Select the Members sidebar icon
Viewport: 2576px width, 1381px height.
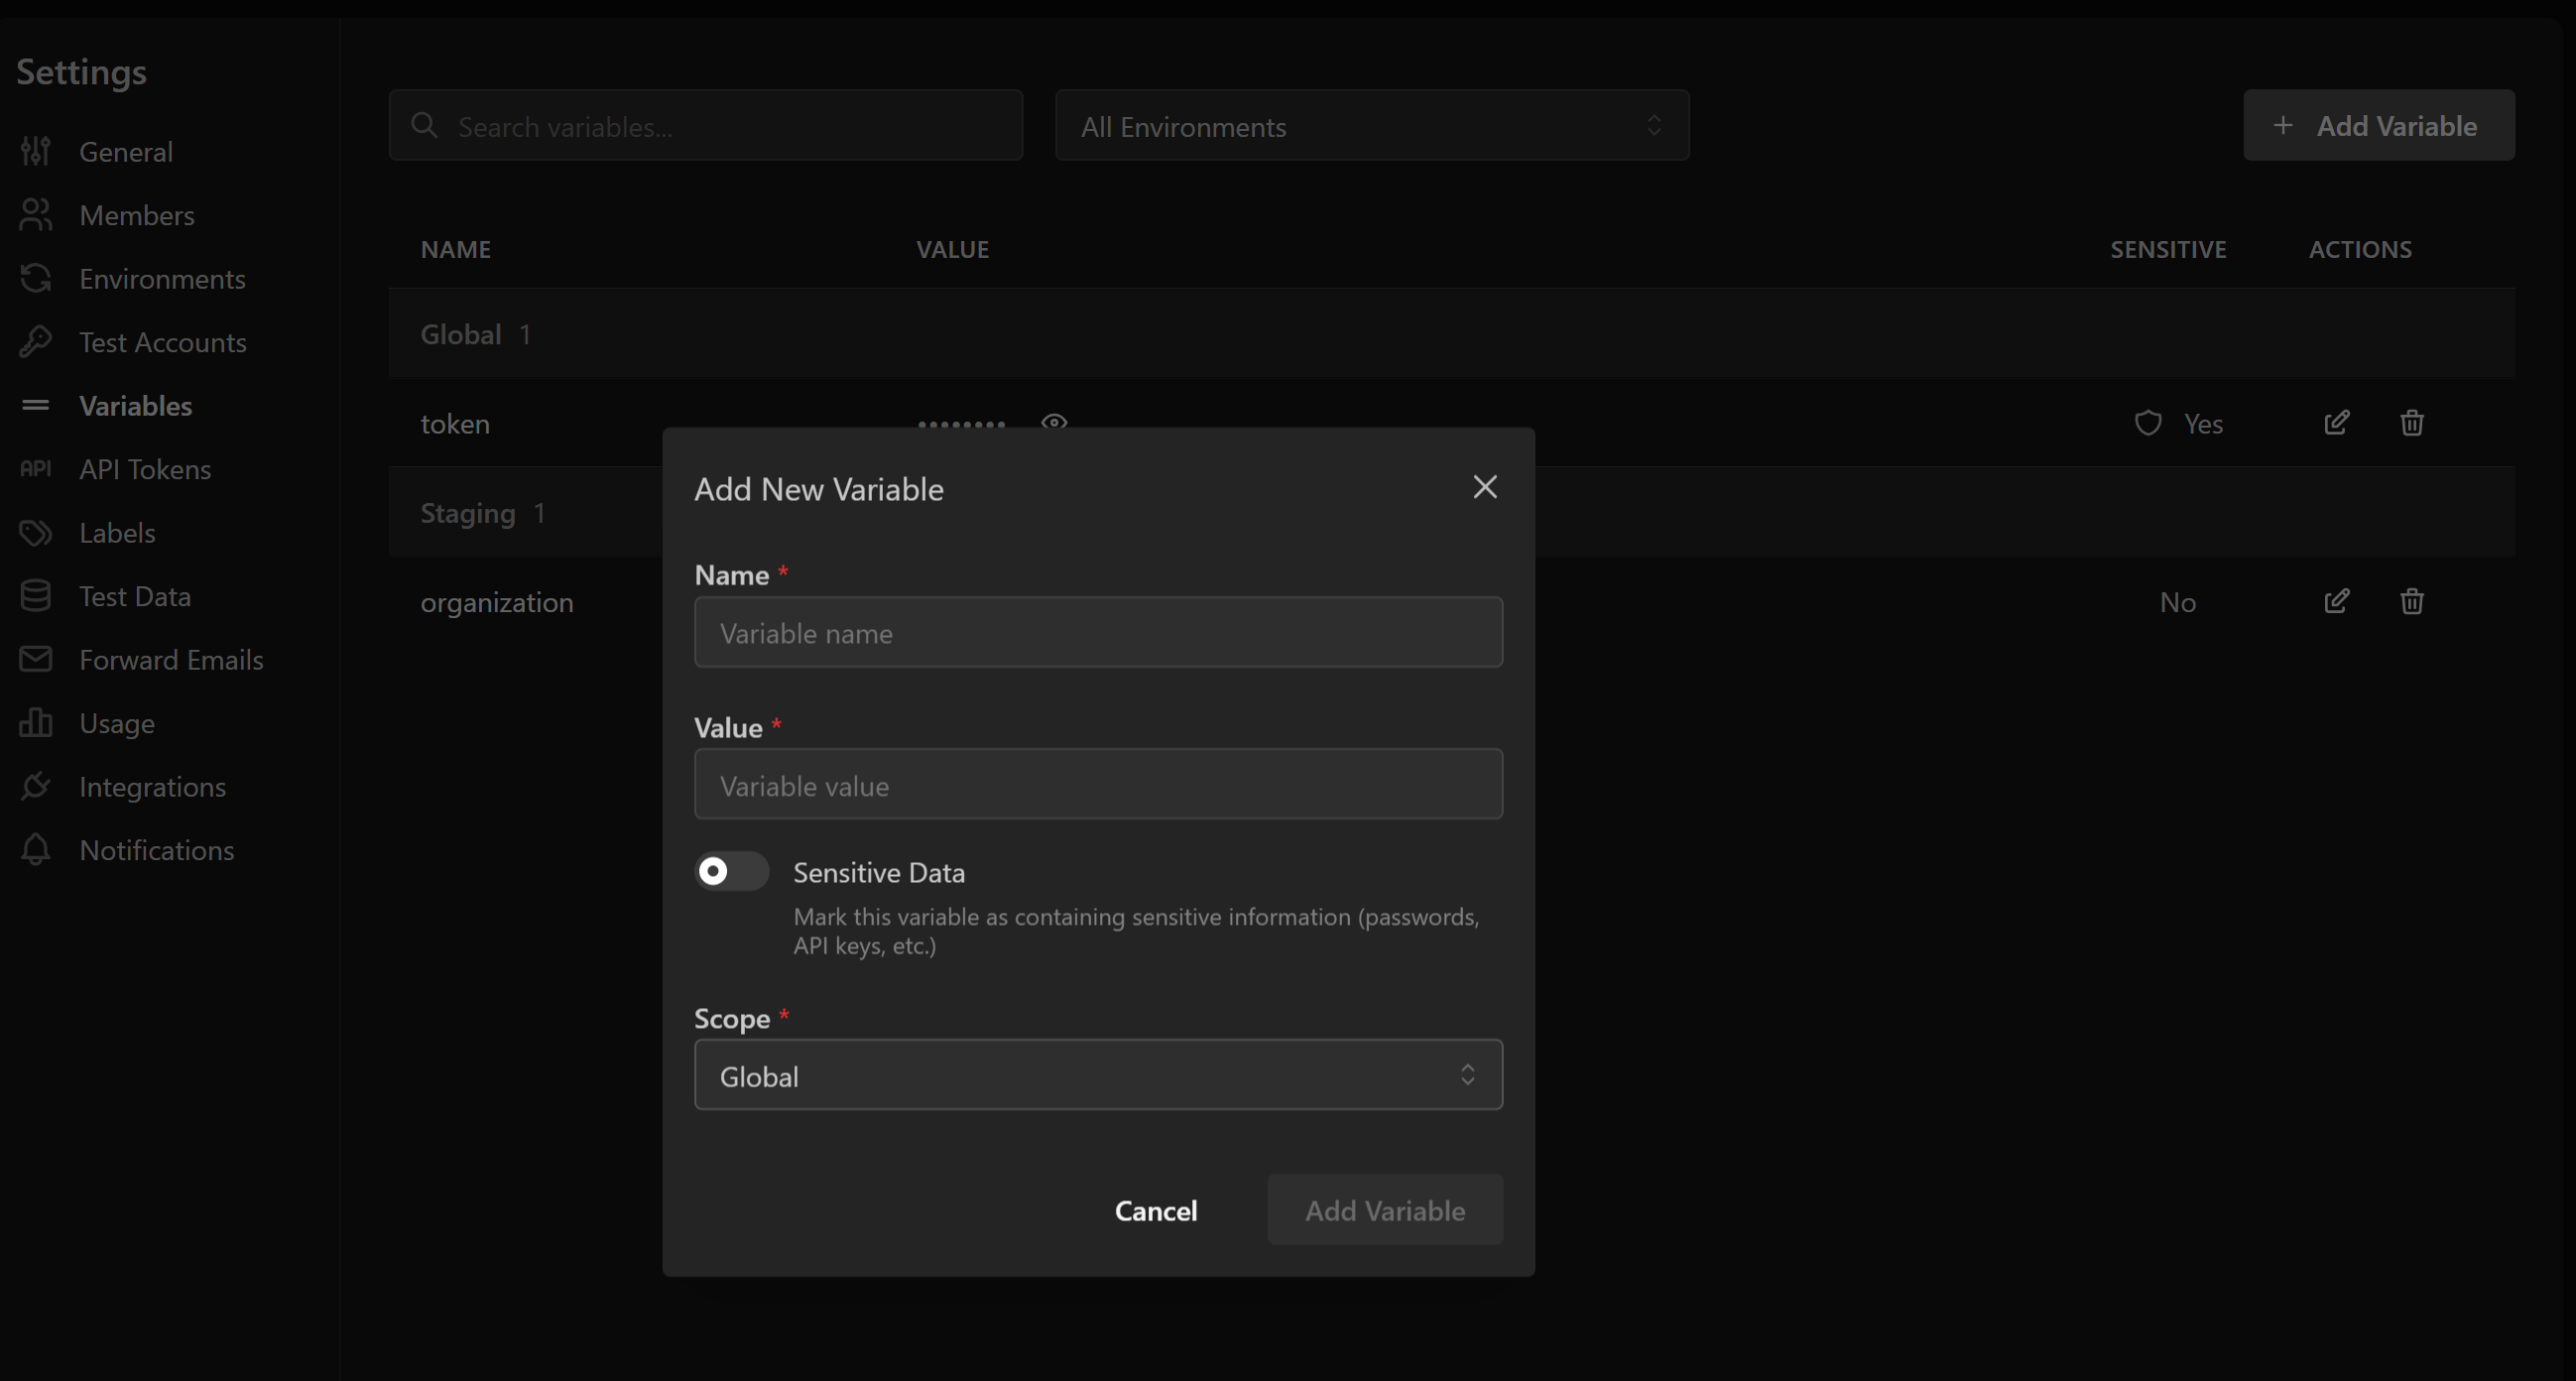(36, 215)
